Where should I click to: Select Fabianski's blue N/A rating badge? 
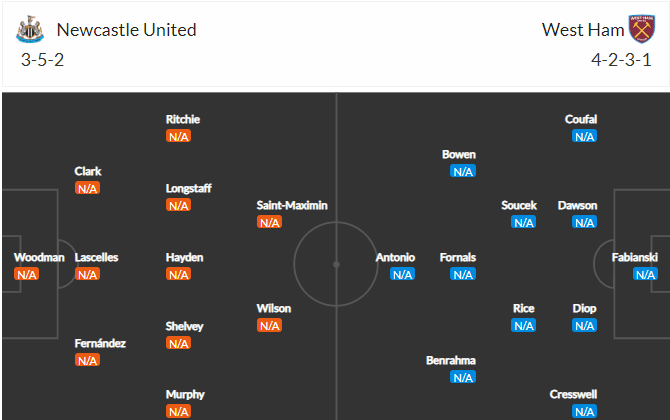645,274
